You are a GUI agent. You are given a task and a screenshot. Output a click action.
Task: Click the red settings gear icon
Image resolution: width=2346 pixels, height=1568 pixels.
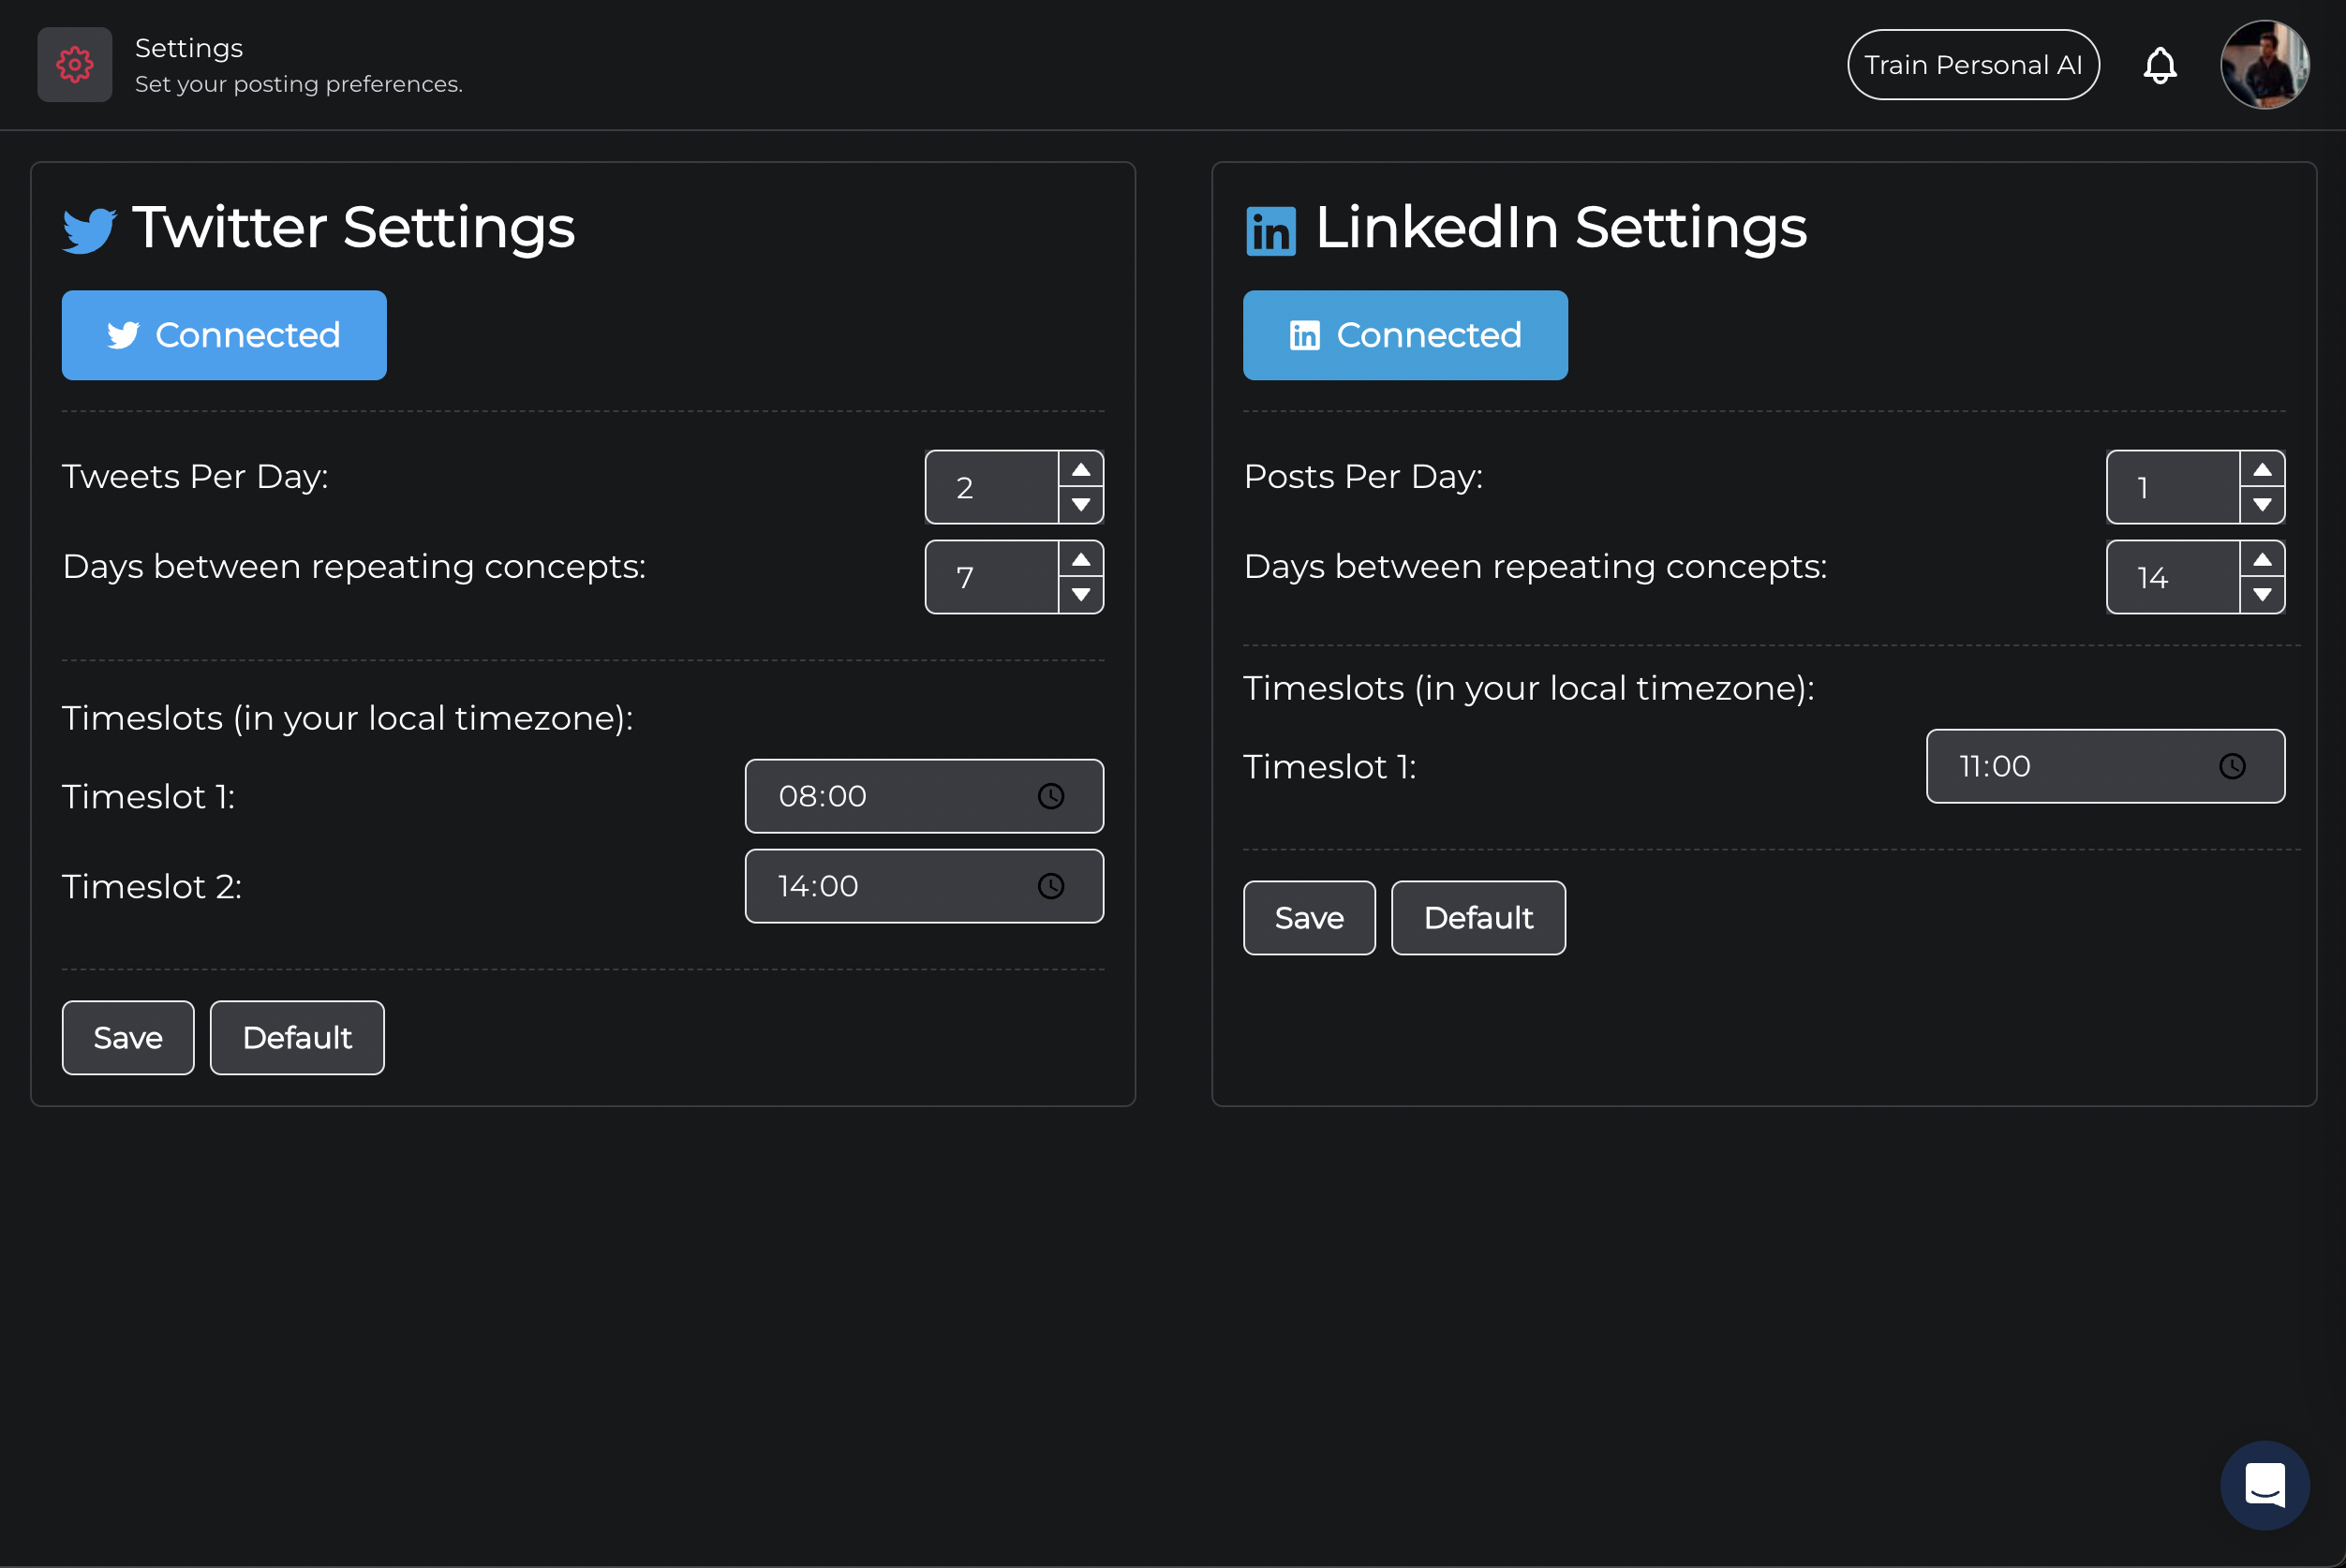[74, 65]
